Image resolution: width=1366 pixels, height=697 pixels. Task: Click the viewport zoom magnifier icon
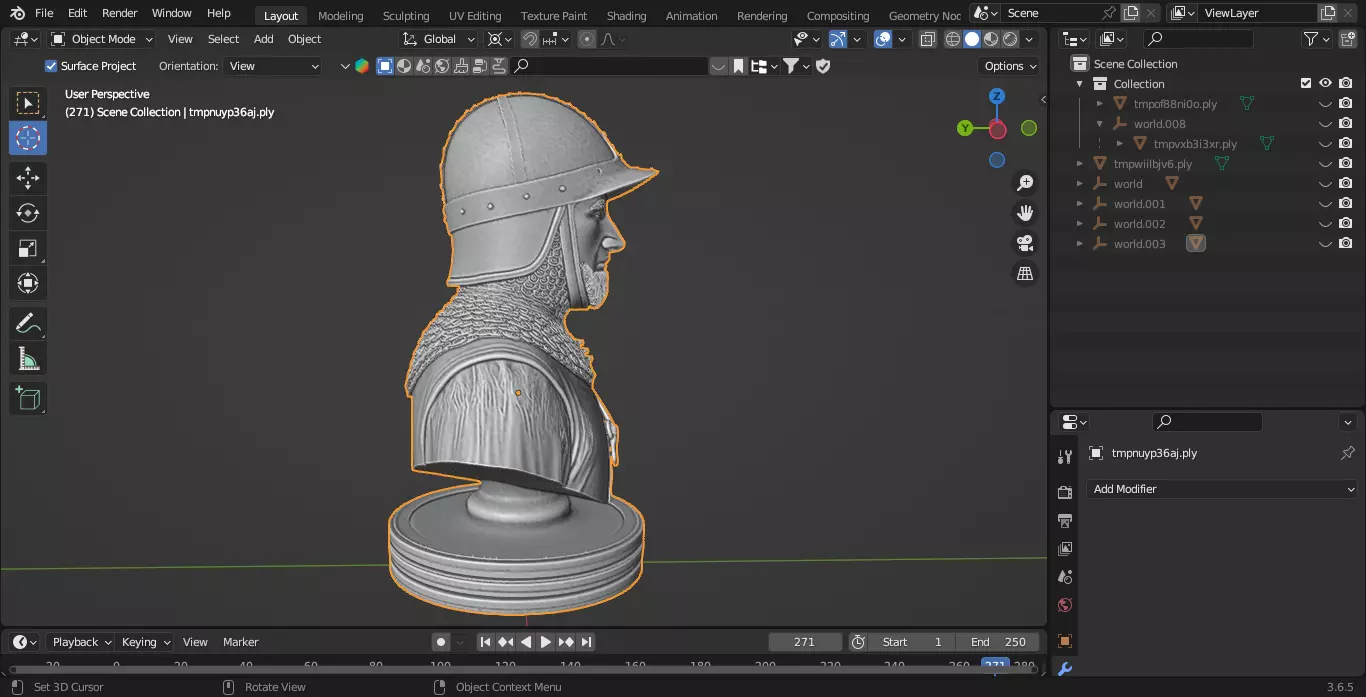coord(1025,183)
